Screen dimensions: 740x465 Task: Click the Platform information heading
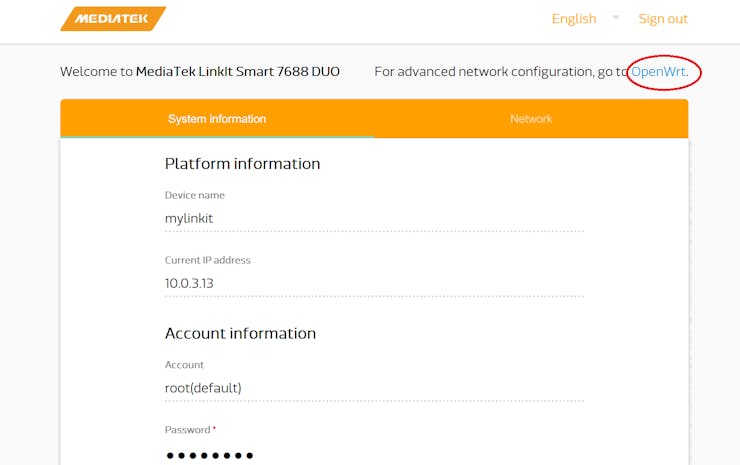coord(243,164)
